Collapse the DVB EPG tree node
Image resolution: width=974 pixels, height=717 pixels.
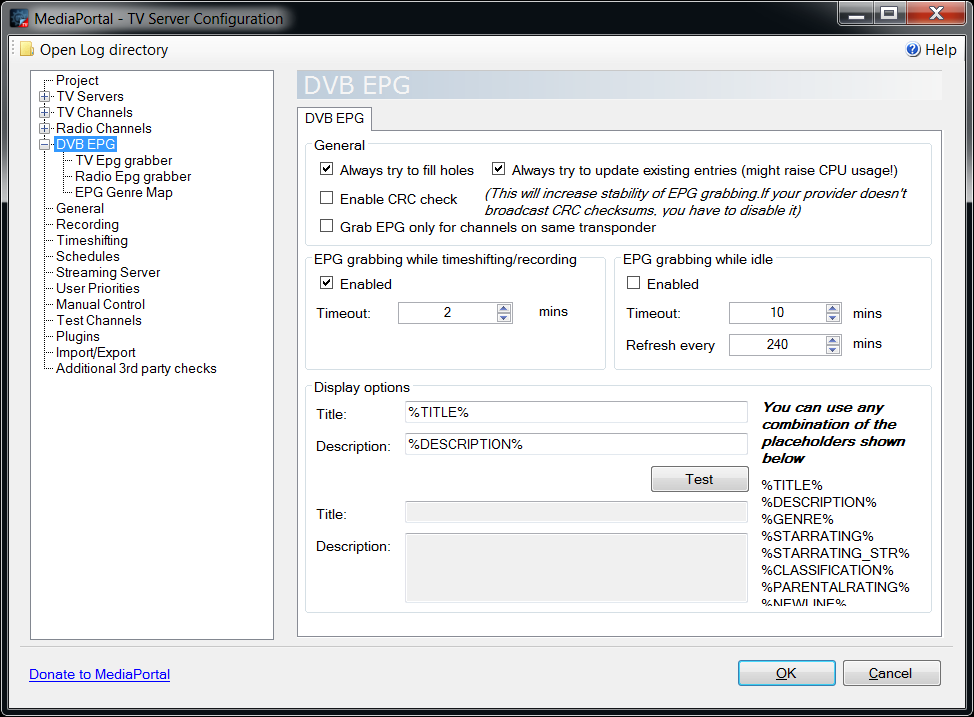44,145
